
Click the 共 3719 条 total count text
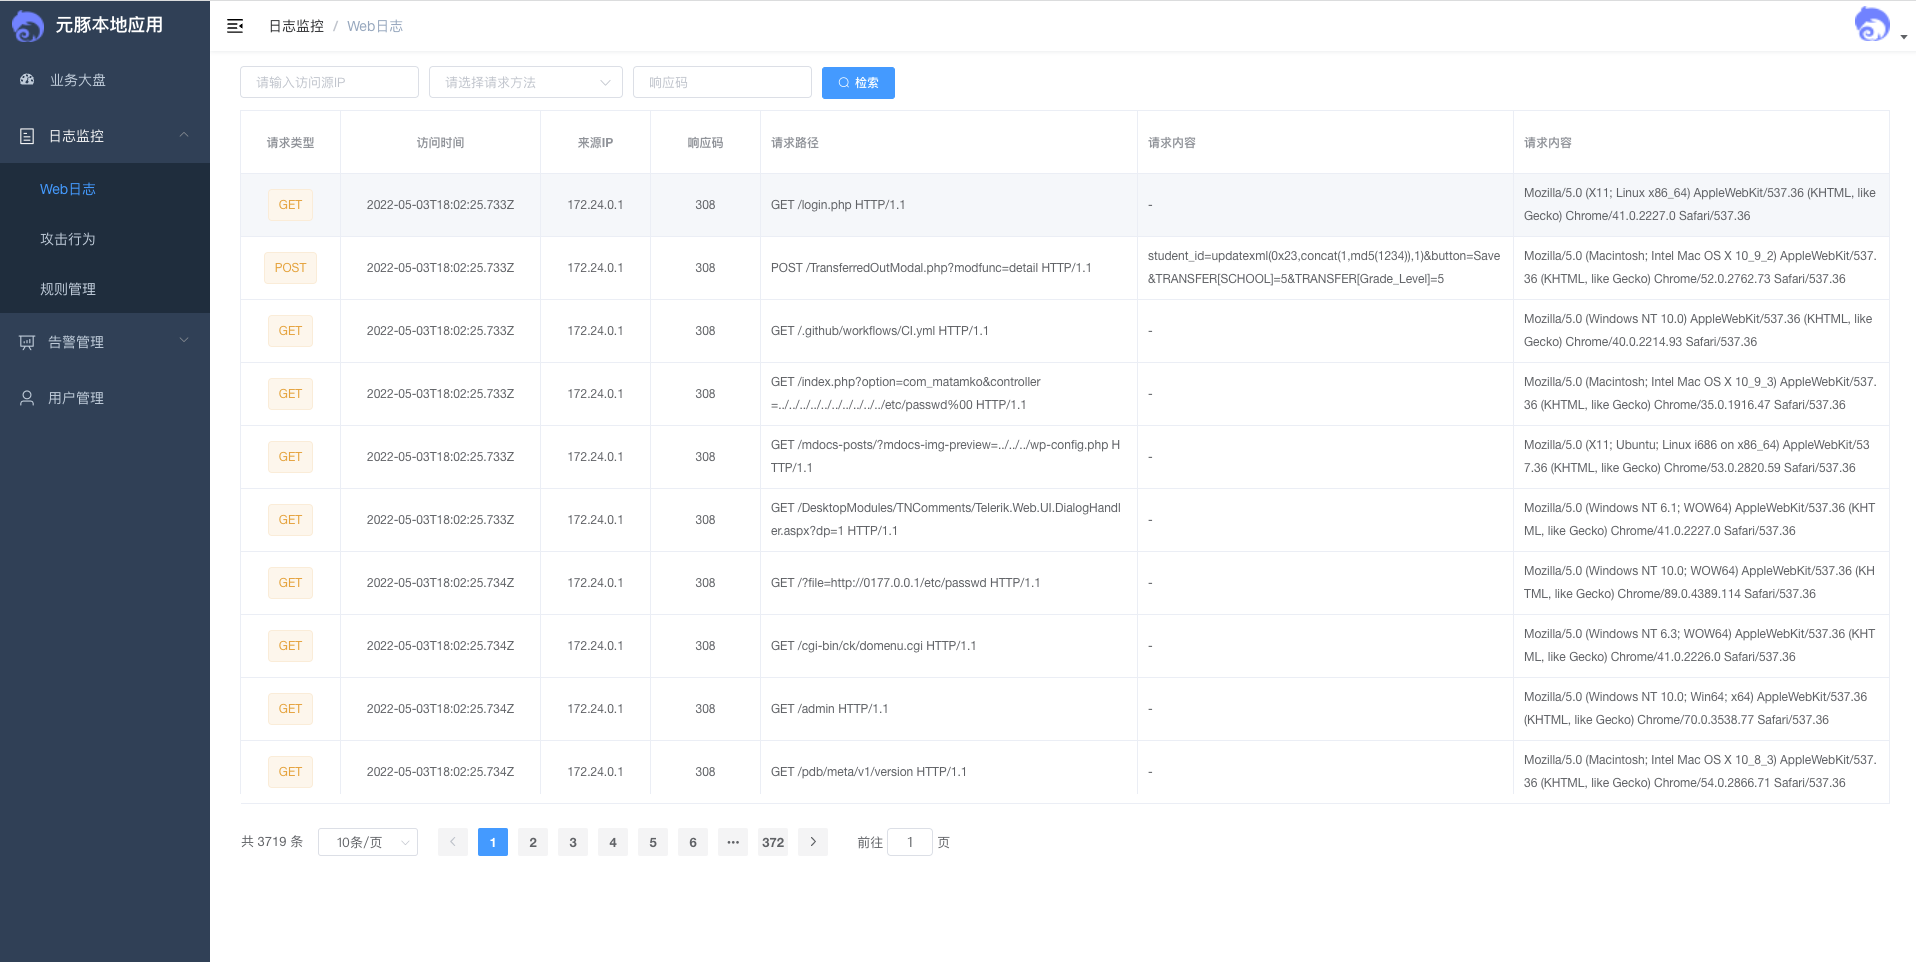click(x=272, y=842)
